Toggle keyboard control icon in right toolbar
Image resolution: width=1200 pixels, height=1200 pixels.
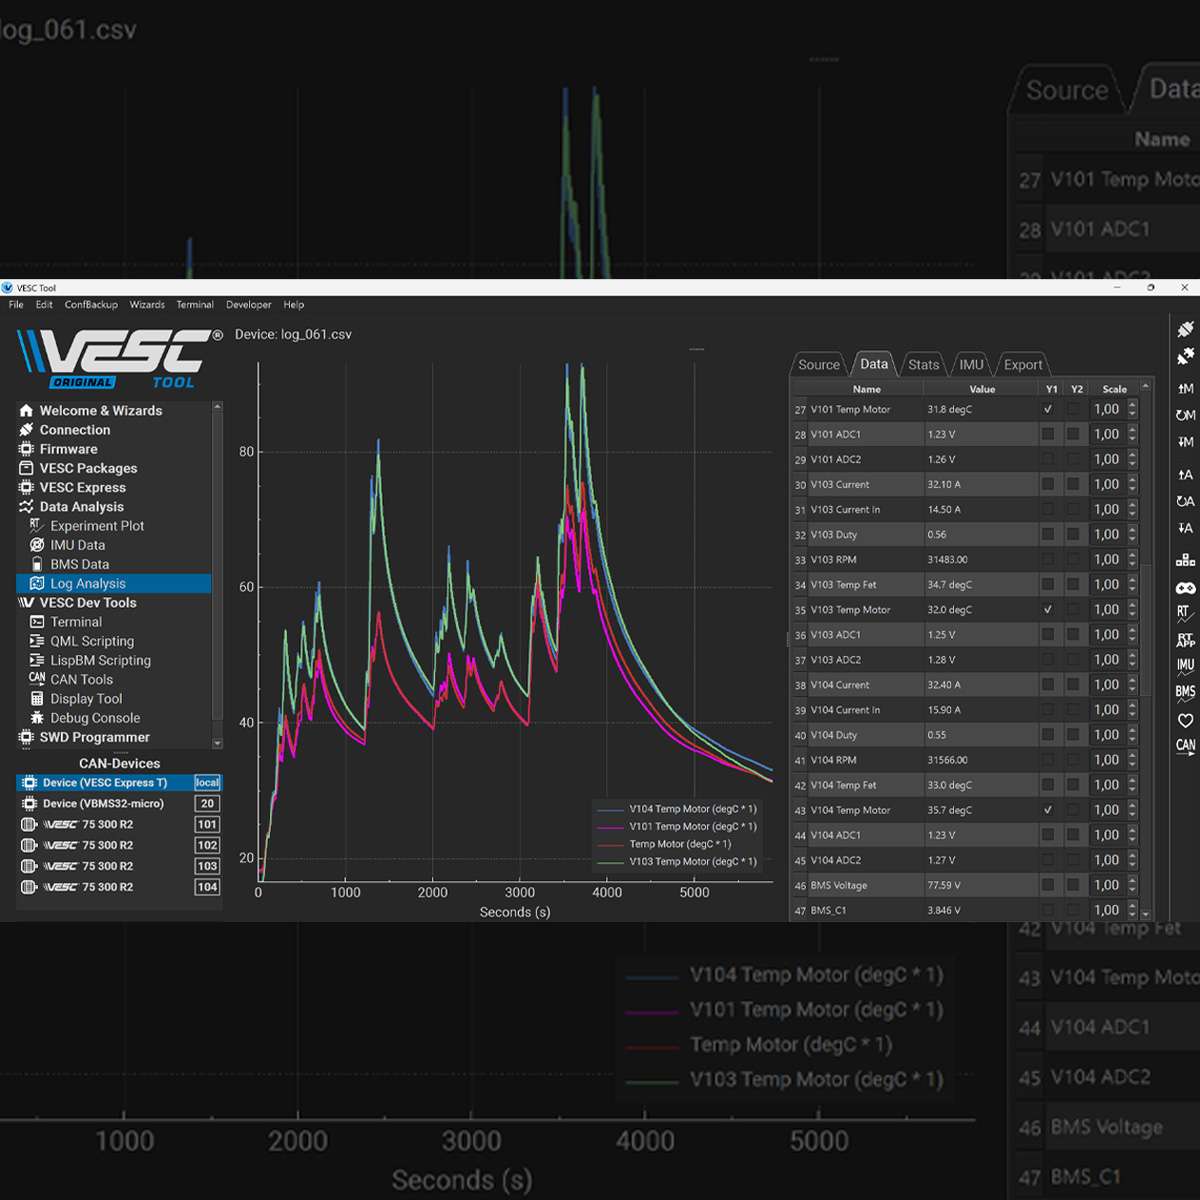coord(1185,561)
